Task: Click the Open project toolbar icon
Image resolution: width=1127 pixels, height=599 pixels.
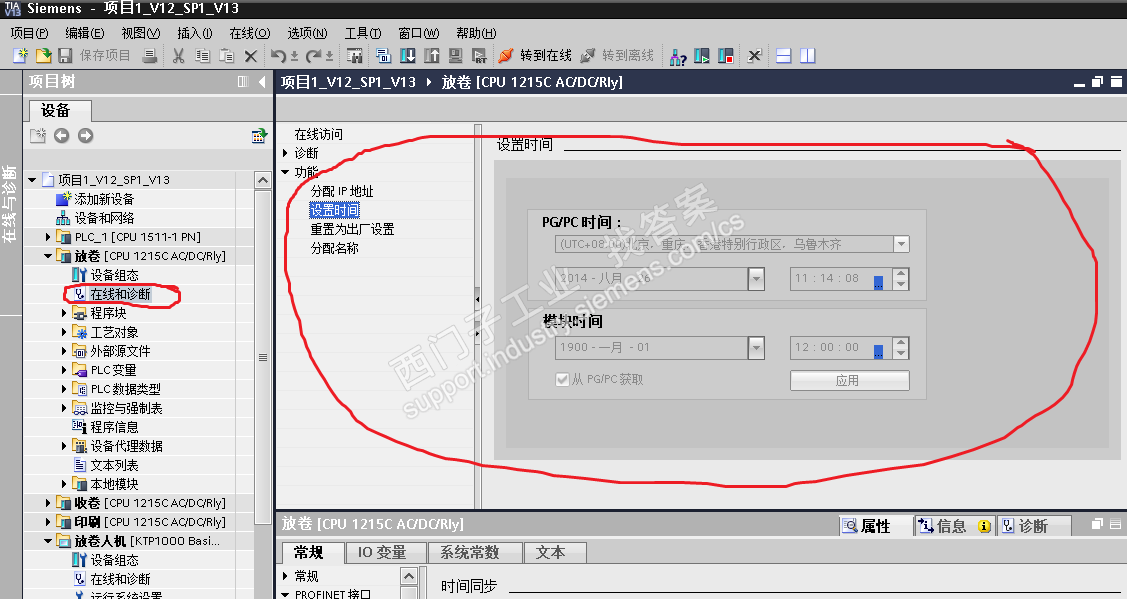Action: point(43,55)
